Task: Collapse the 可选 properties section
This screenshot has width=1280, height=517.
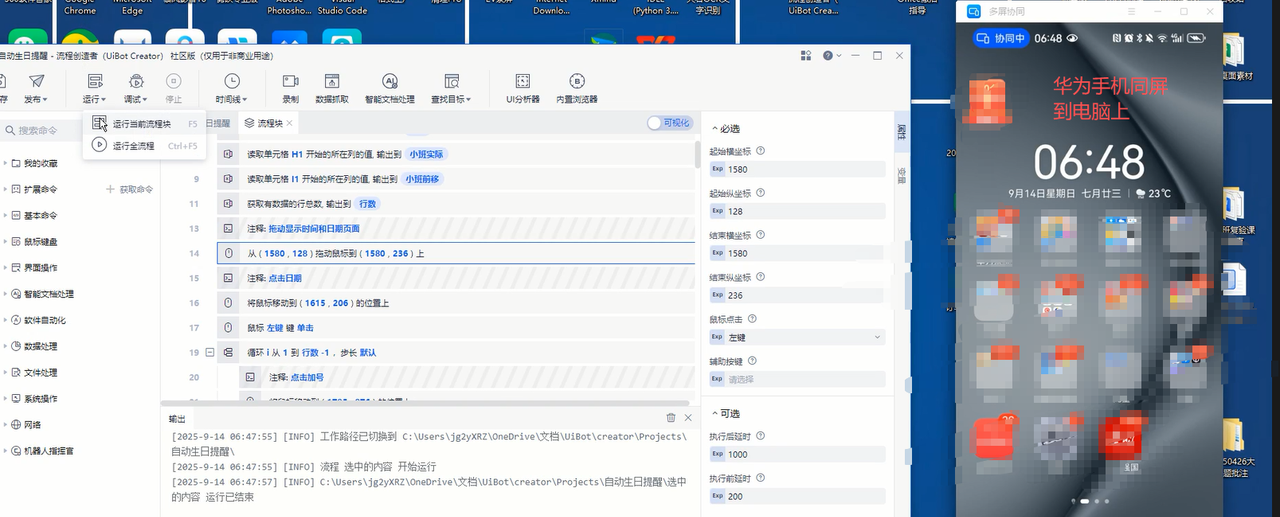Action: (714, 413)
